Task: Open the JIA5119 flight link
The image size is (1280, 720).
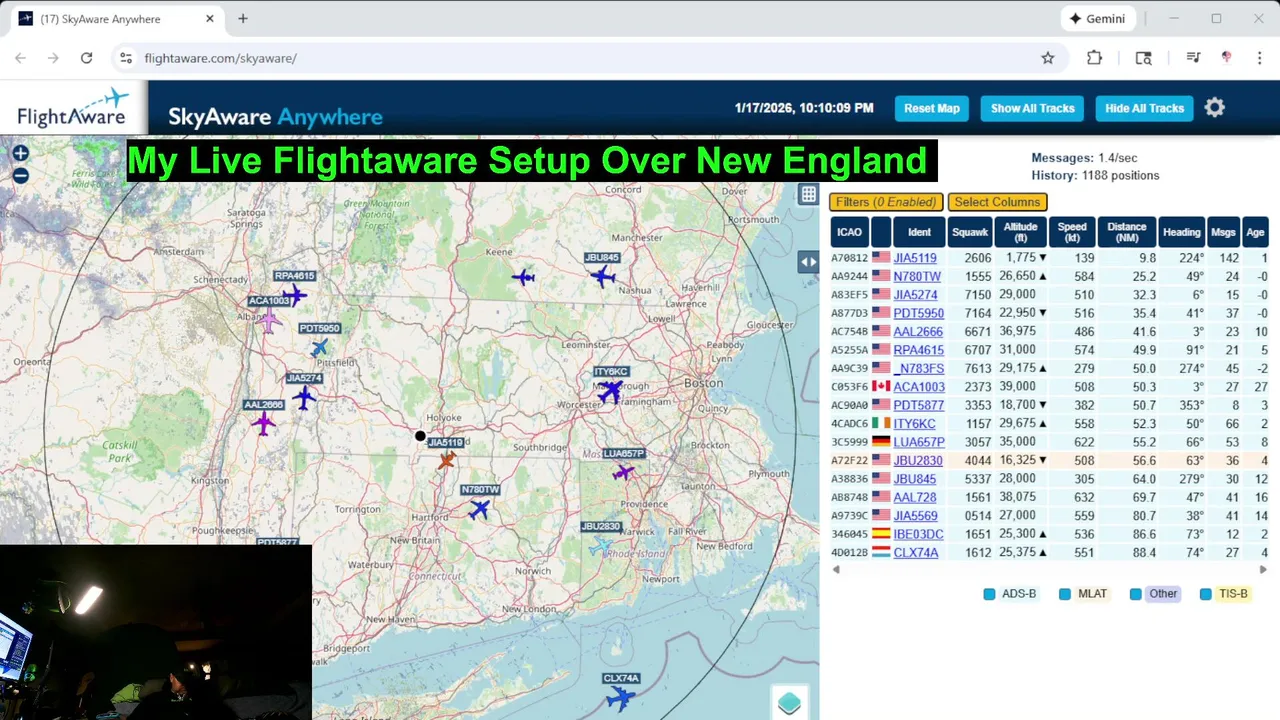Action: 915,258
